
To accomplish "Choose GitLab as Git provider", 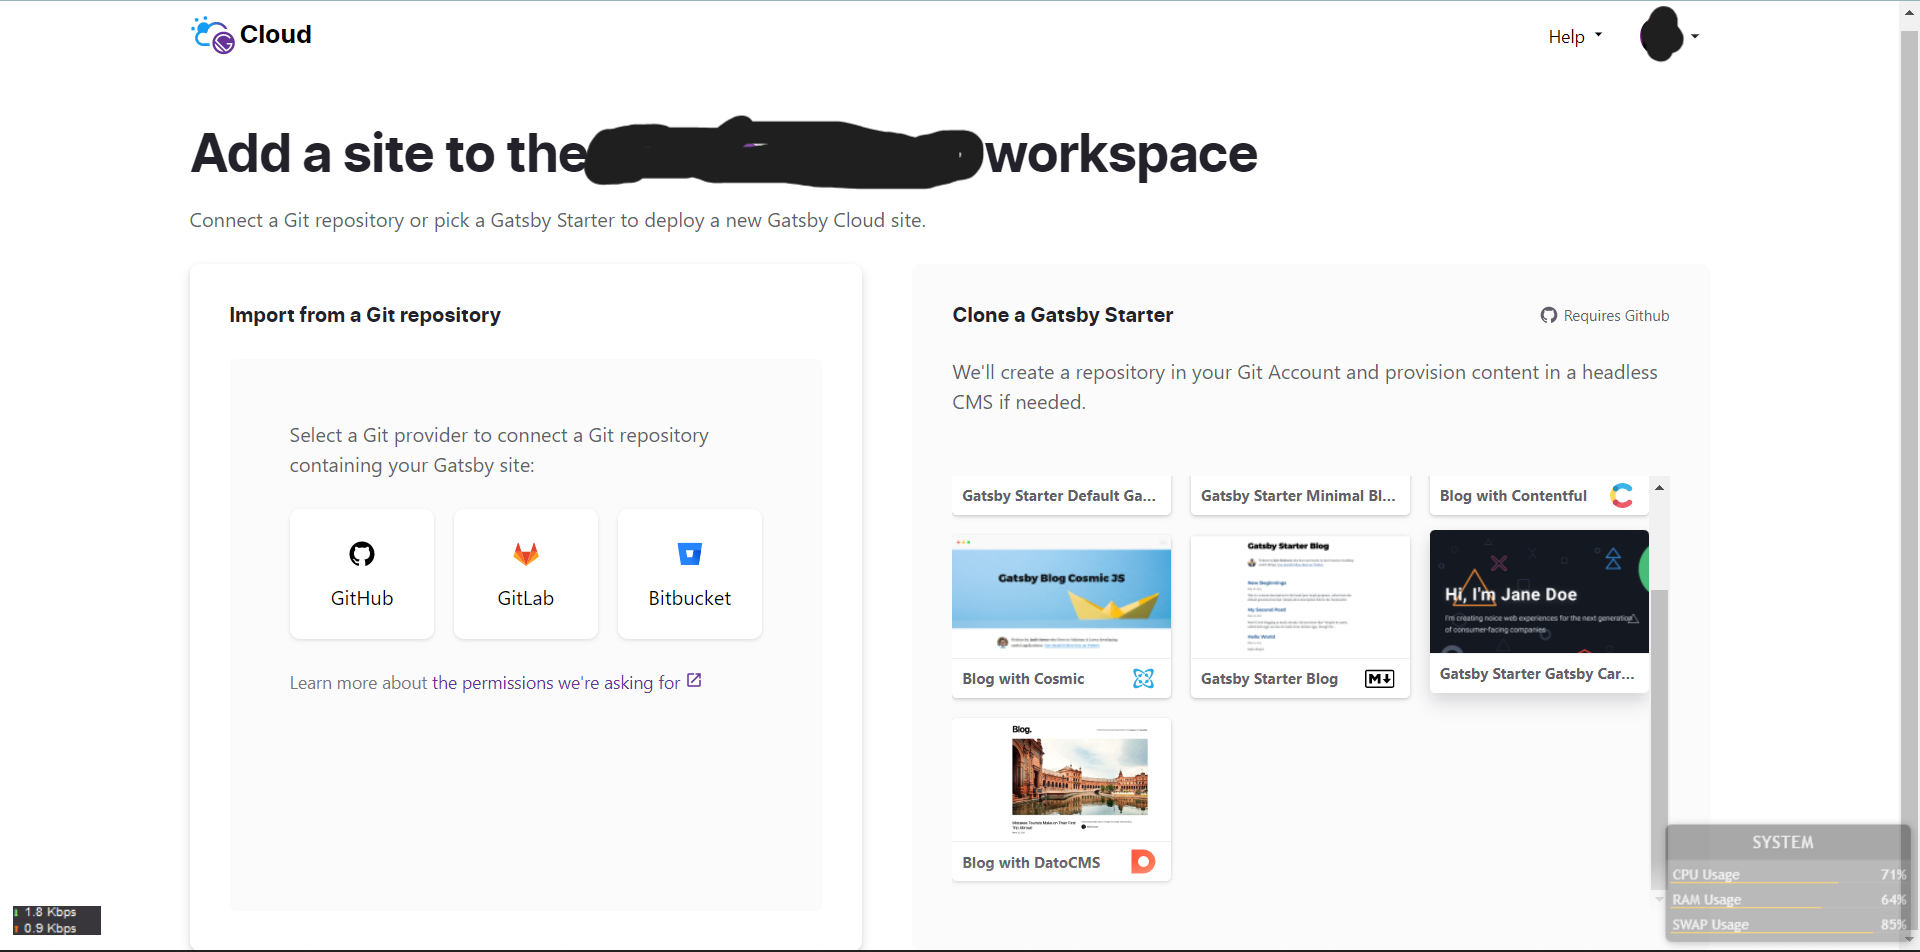I will click(526, 574).
